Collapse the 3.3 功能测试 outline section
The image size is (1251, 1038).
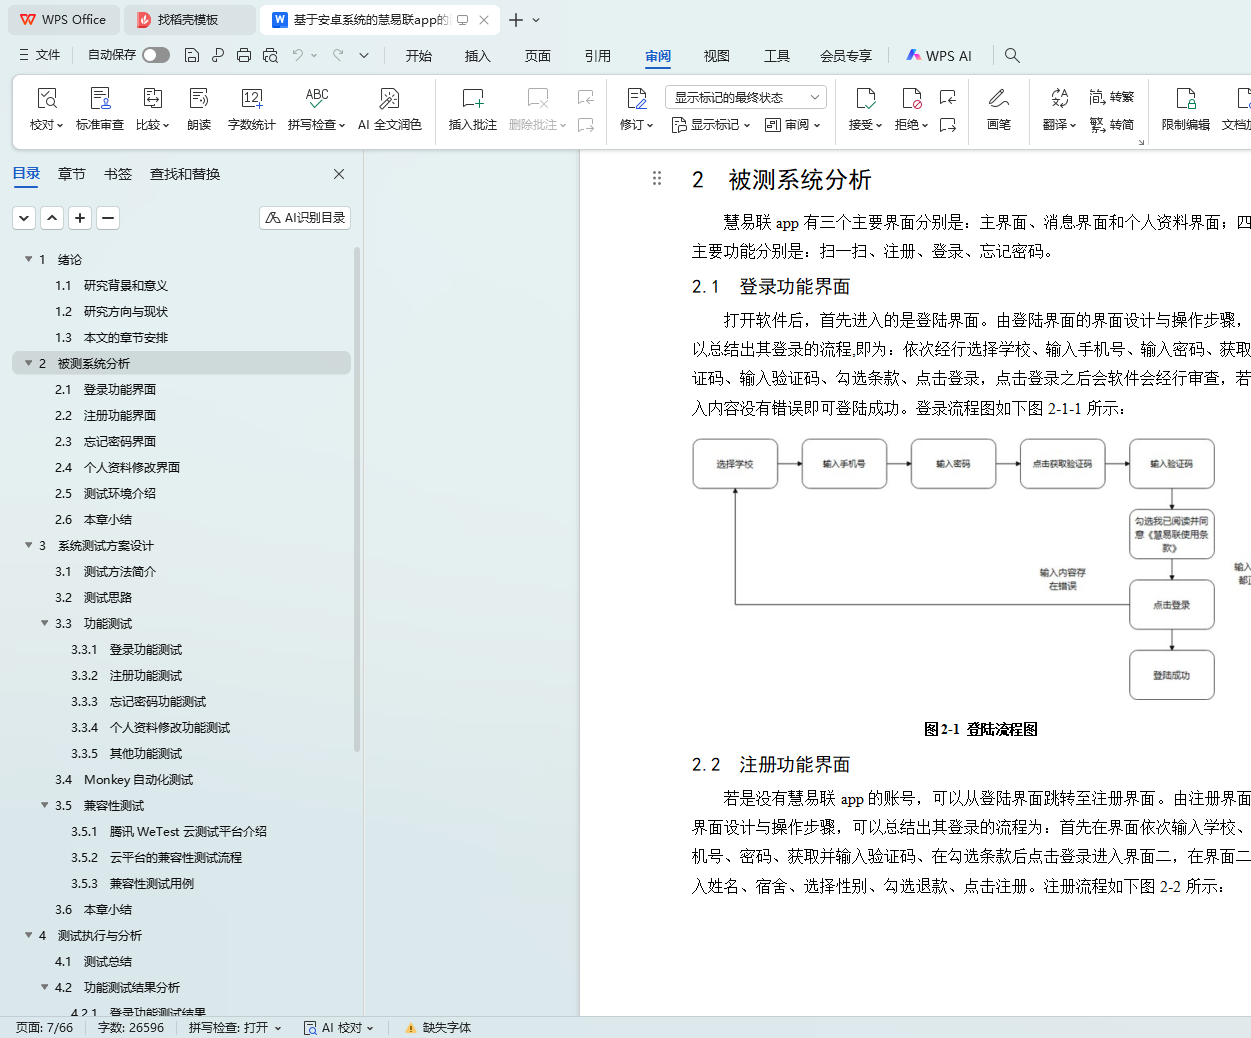click(45, 623)
